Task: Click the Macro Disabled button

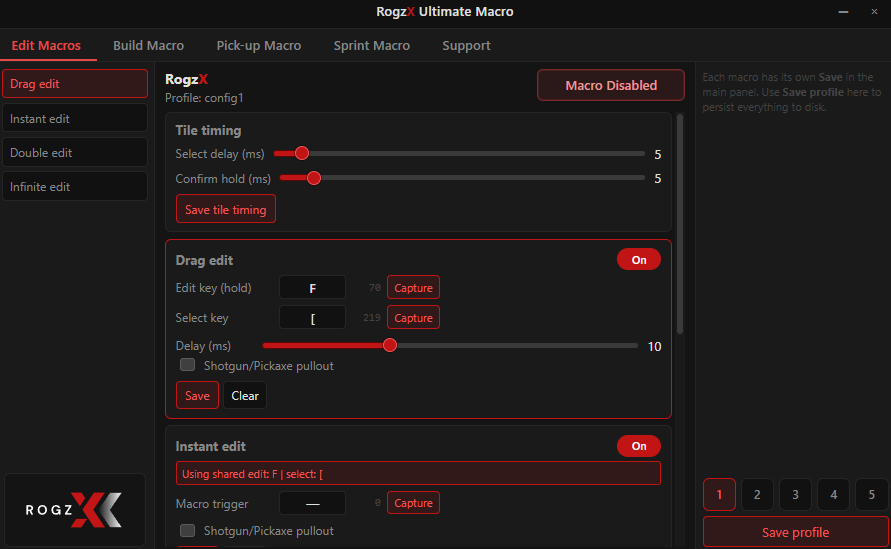Action: coord(611,85)
